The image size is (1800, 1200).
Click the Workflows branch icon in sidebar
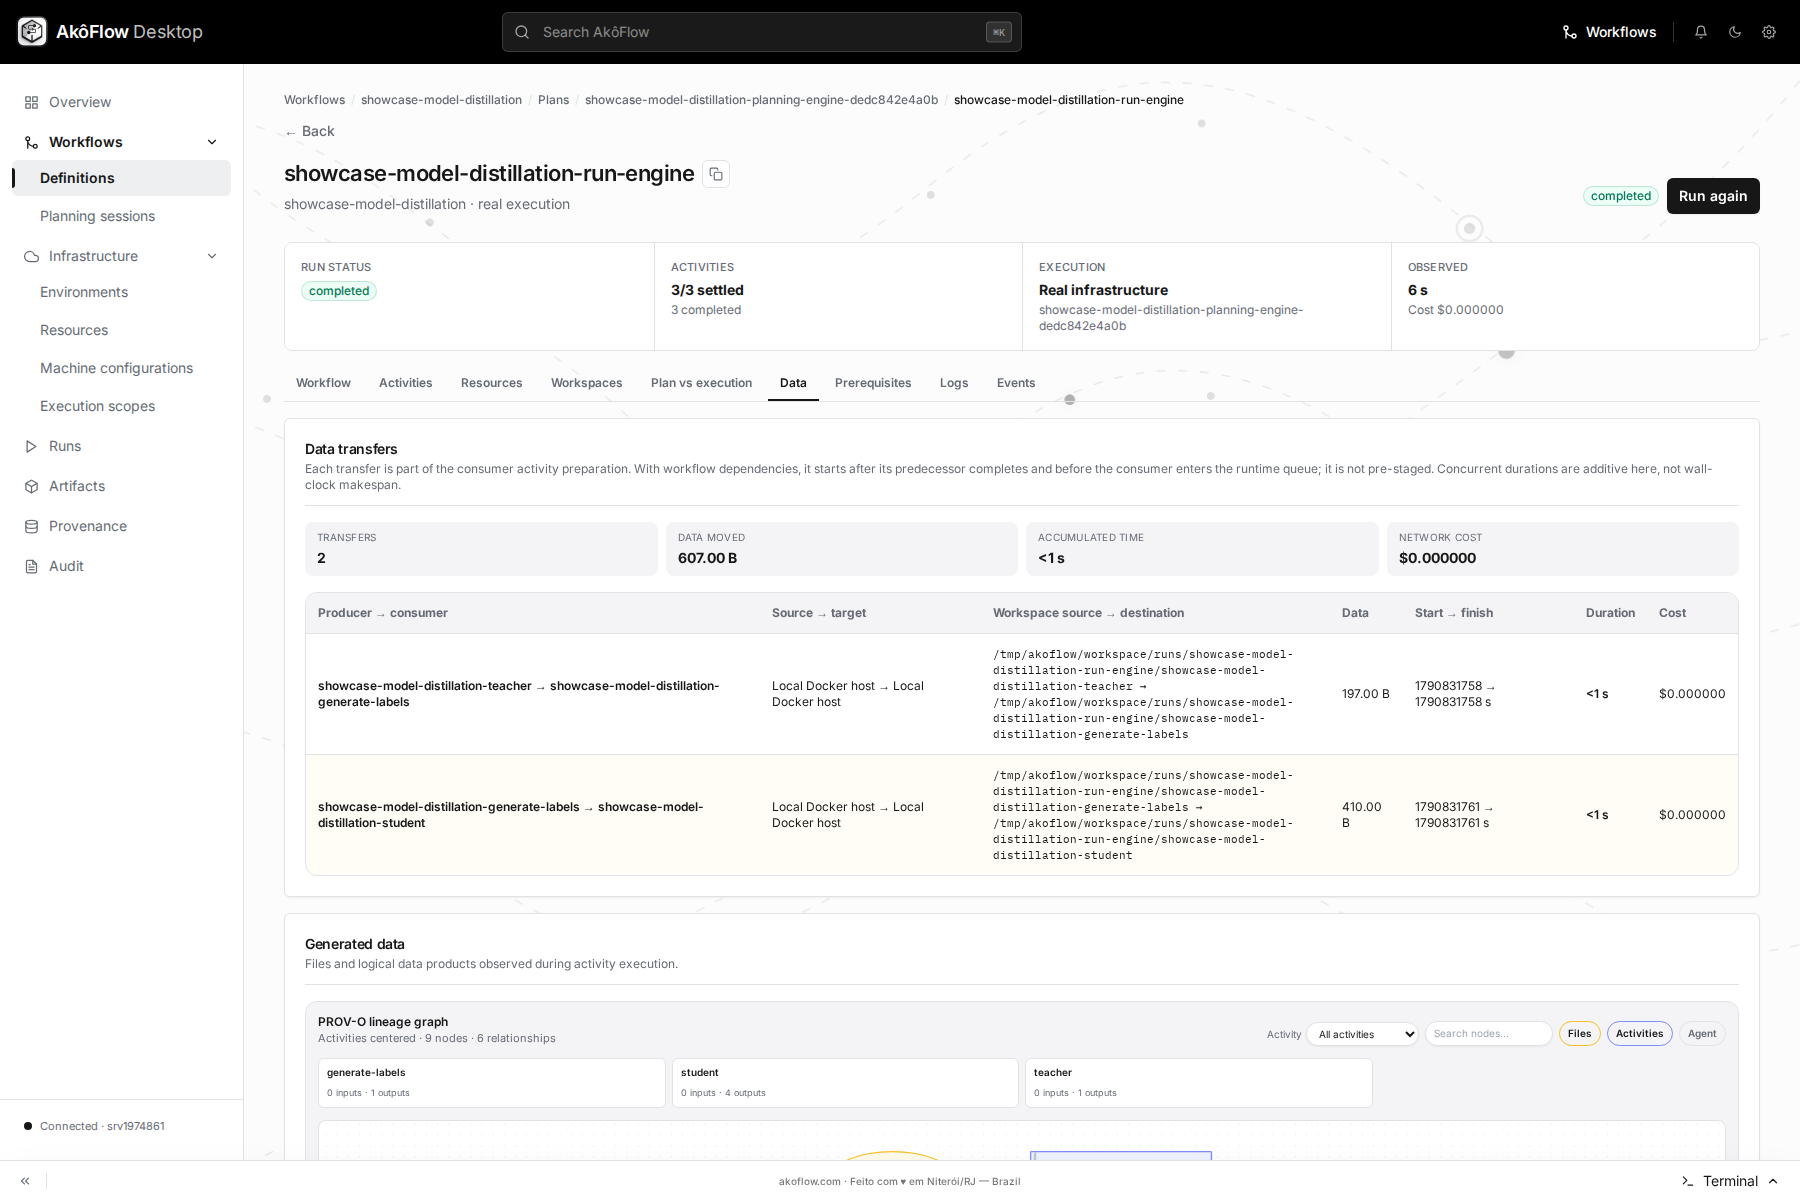pyautogui.click(x=31, y=142)
